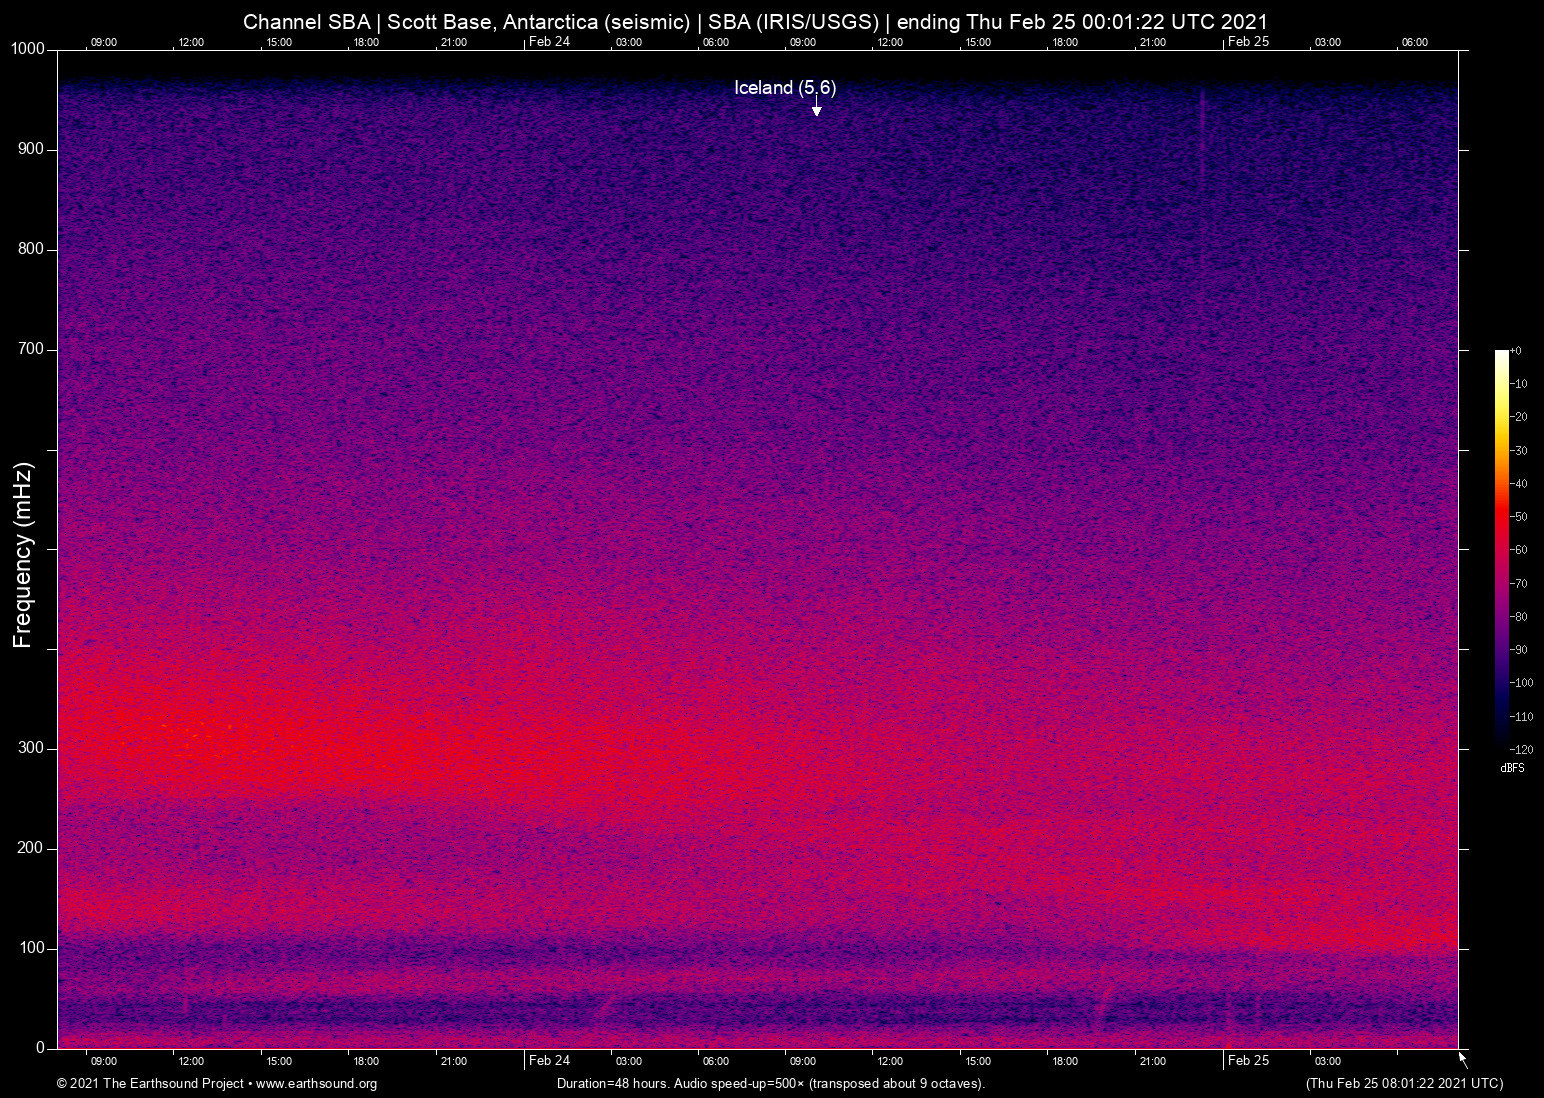
Task: Select the Iceland (5.6) event label
Action: [x=785, y=88]
